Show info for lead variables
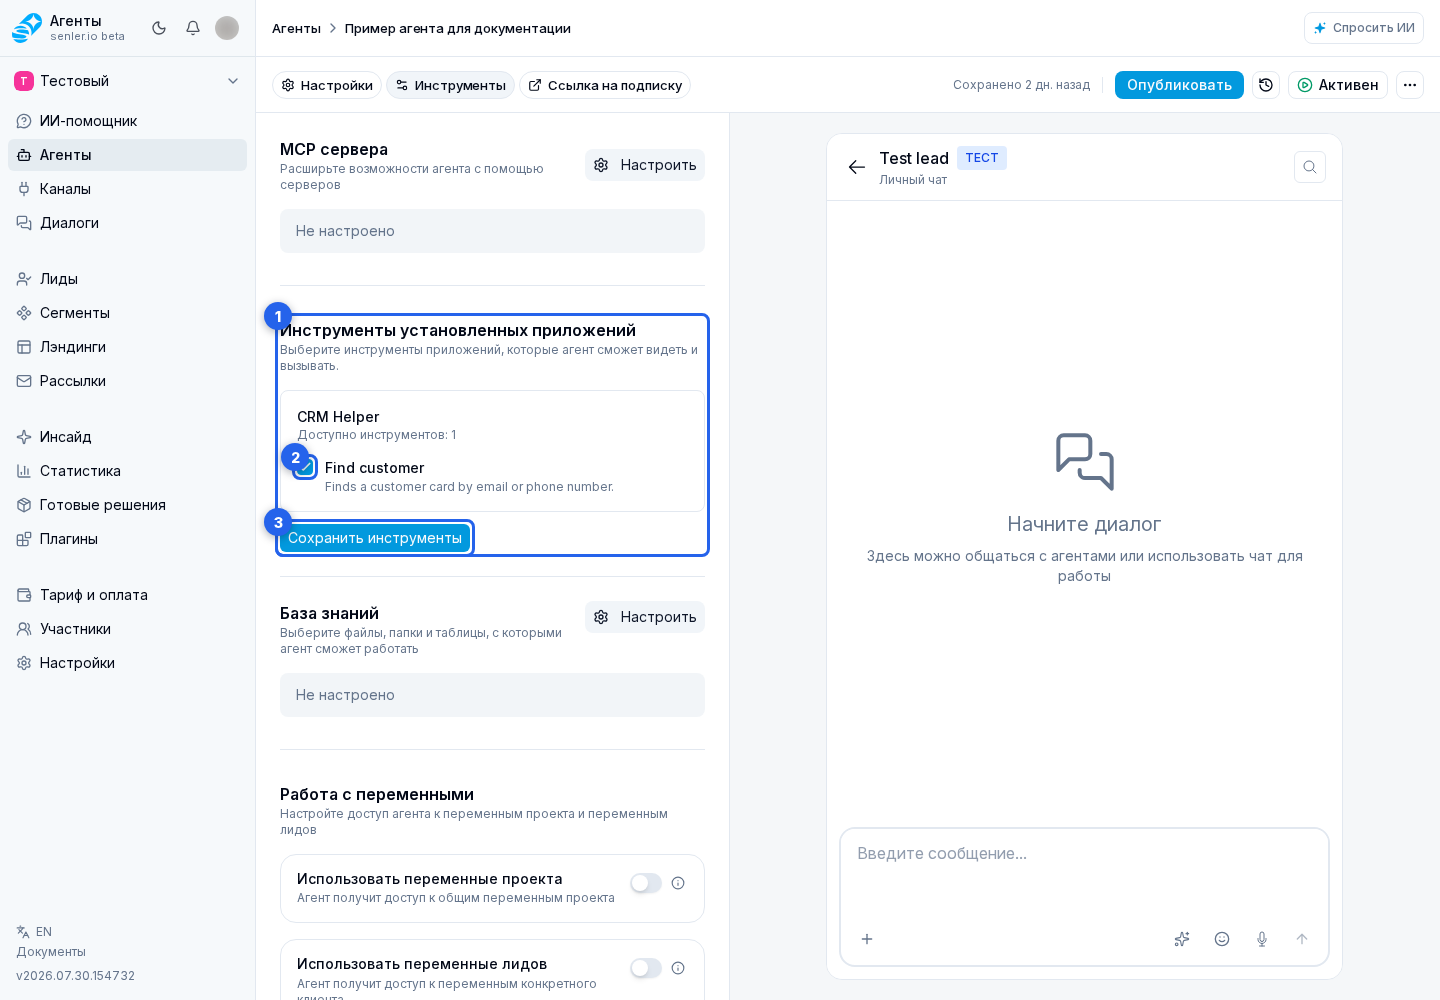Screen dimensions: 1440x1000 678,968
